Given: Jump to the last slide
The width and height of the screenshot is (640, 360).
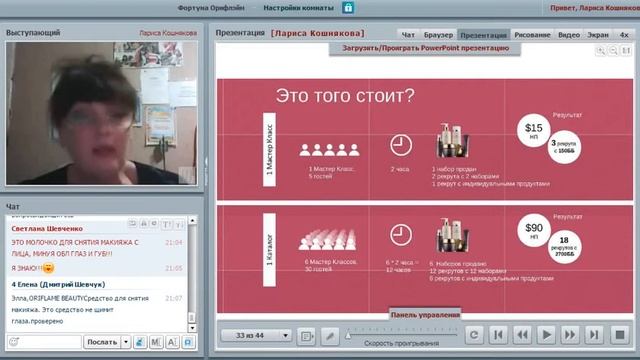Looking at the screenshot, I should tap(594, 335).
